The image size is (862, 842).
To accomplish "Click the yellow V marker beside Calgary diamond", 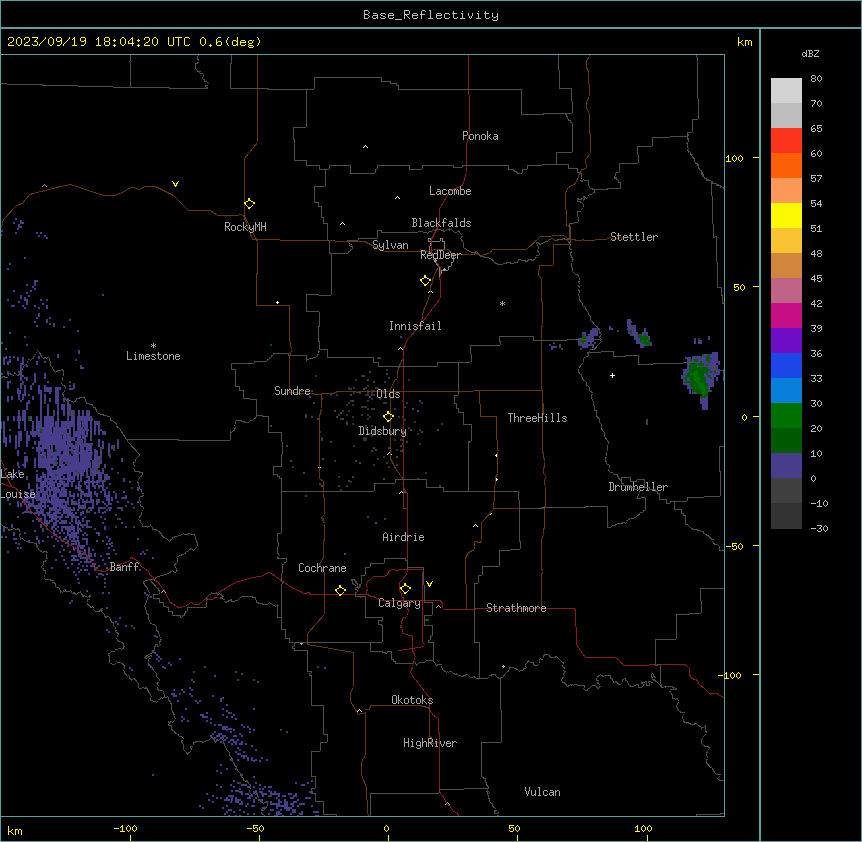I will click(429, 584).
